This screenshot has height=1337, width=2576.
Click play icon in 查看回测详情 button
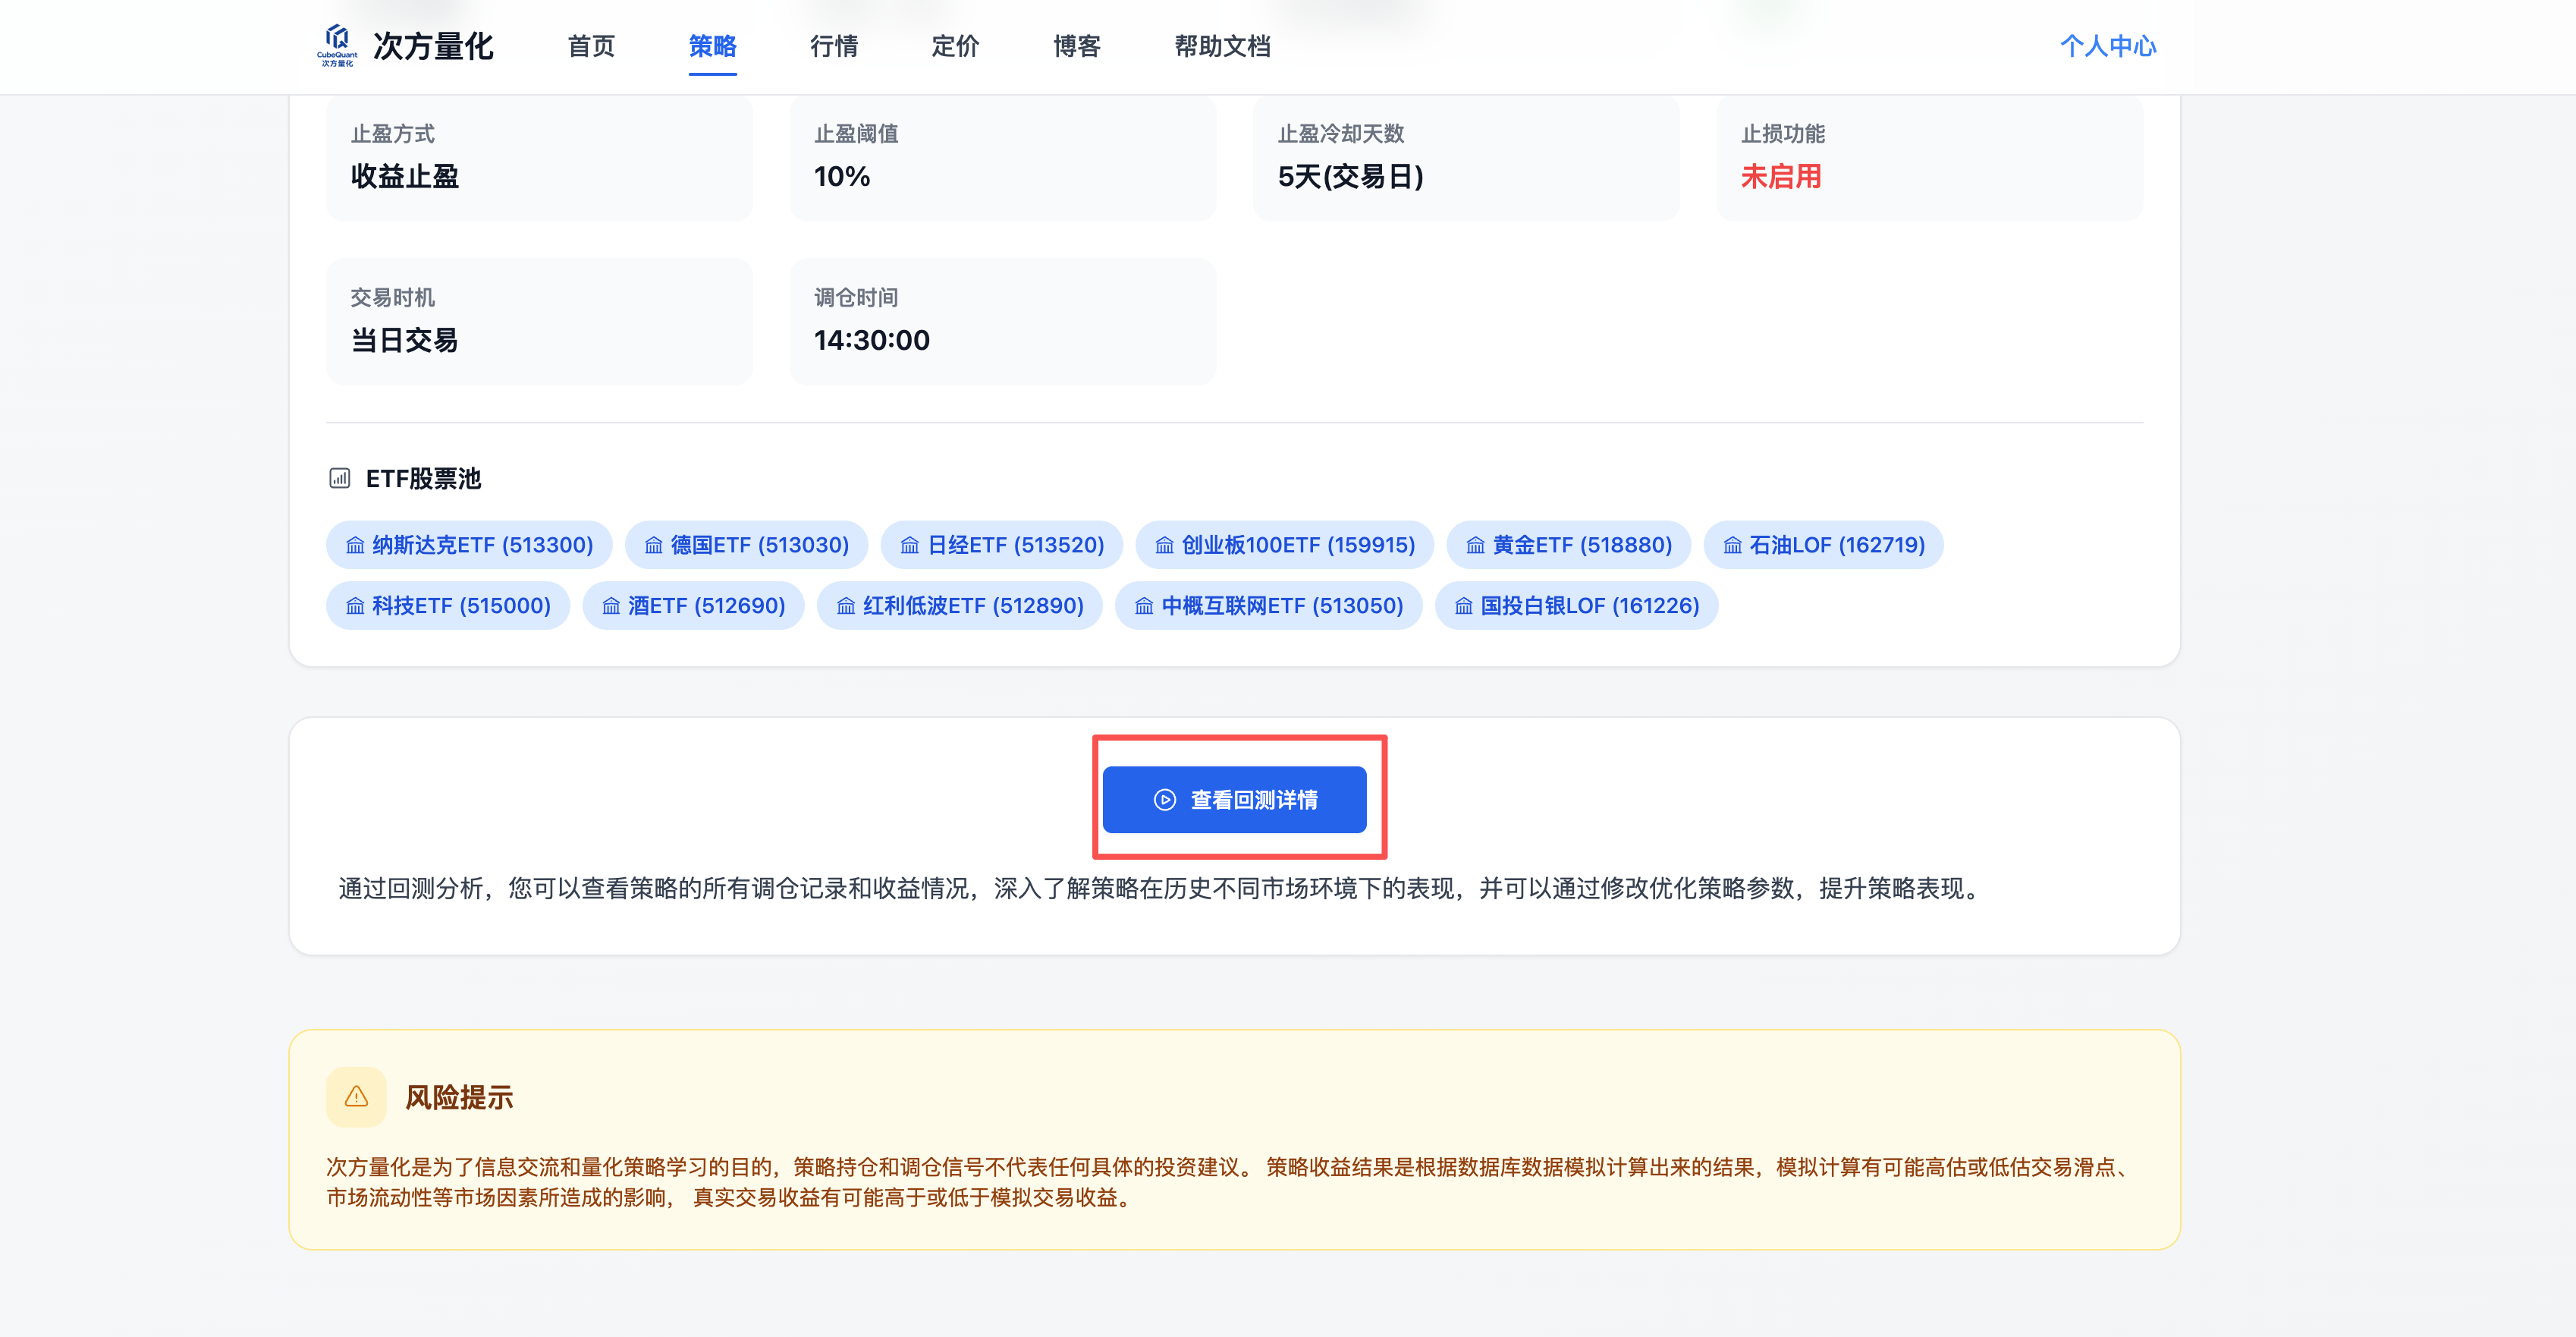[1164, 800]
